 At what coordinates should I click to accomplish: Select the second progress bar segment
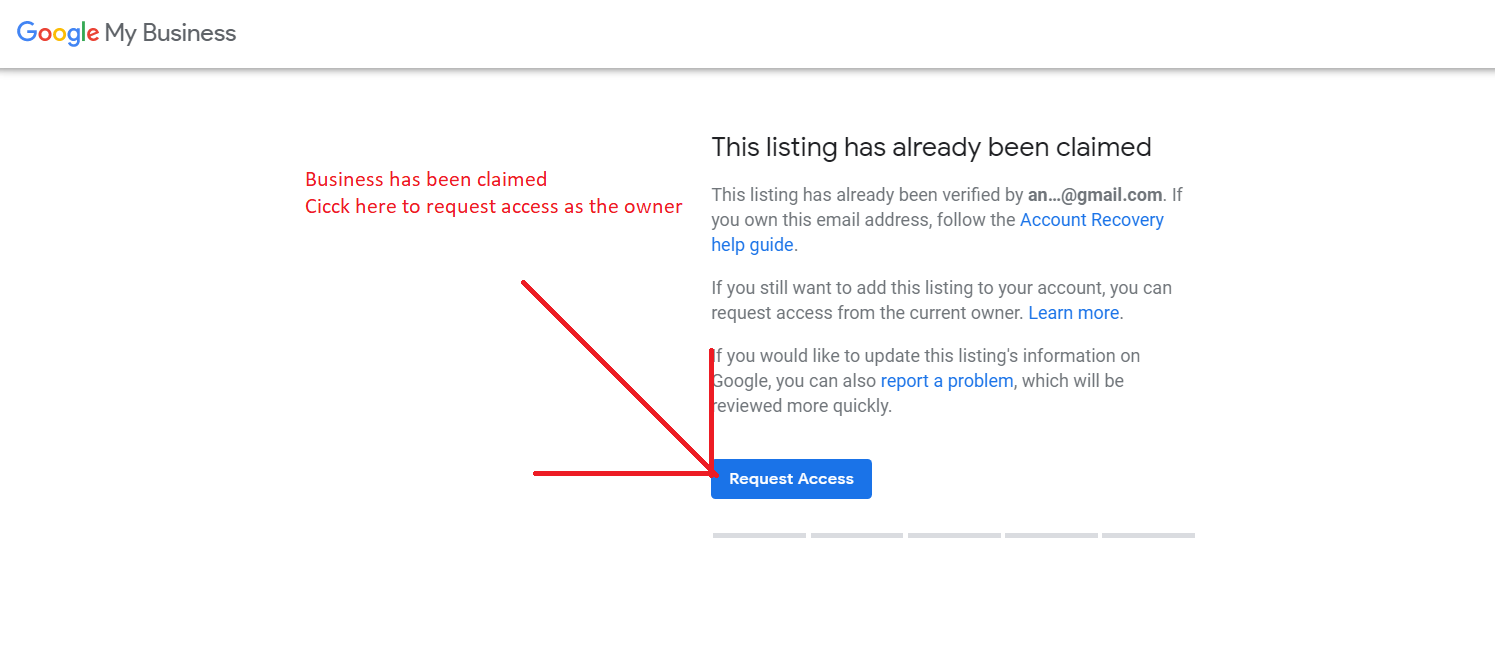[857, 536]
